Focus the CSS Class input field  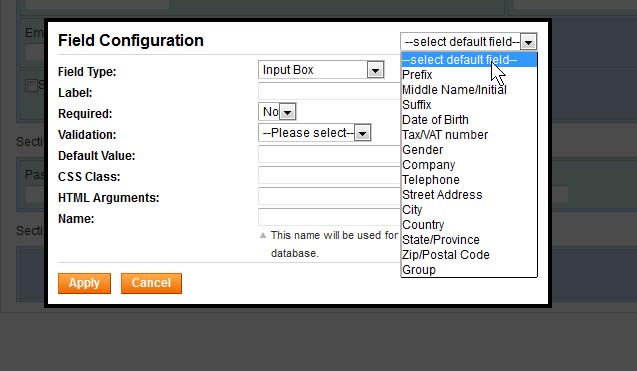click(329, 176)
